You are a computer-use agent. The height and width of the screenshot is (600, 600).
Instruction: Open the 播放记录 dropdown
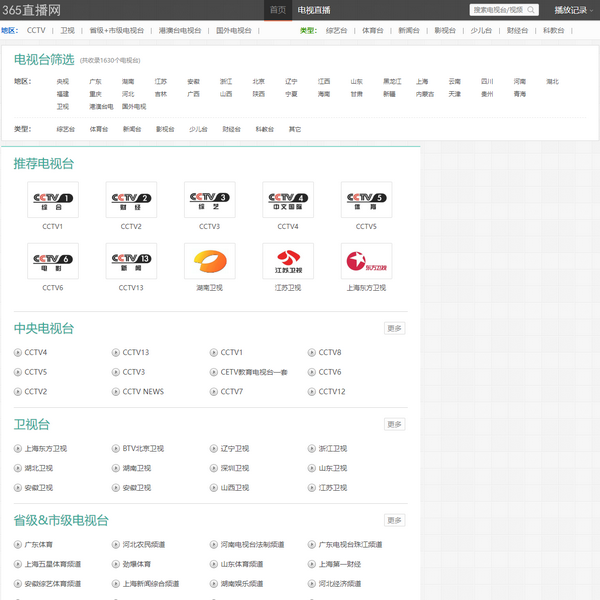(x=574, y=10)
